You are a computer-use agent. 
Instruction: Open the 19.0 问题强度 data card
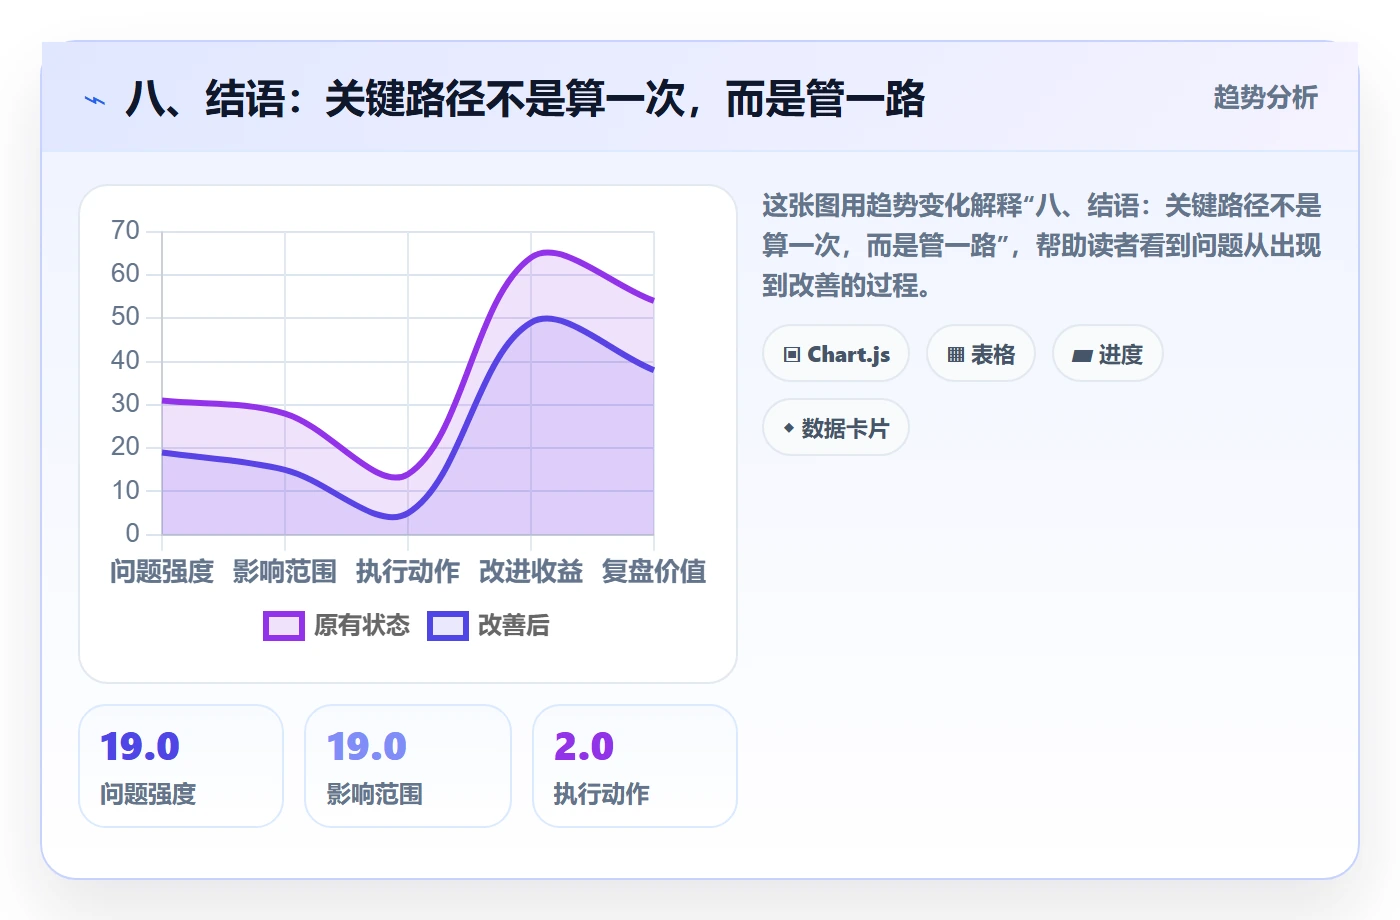pyautogui.click(x=181, y=766)
